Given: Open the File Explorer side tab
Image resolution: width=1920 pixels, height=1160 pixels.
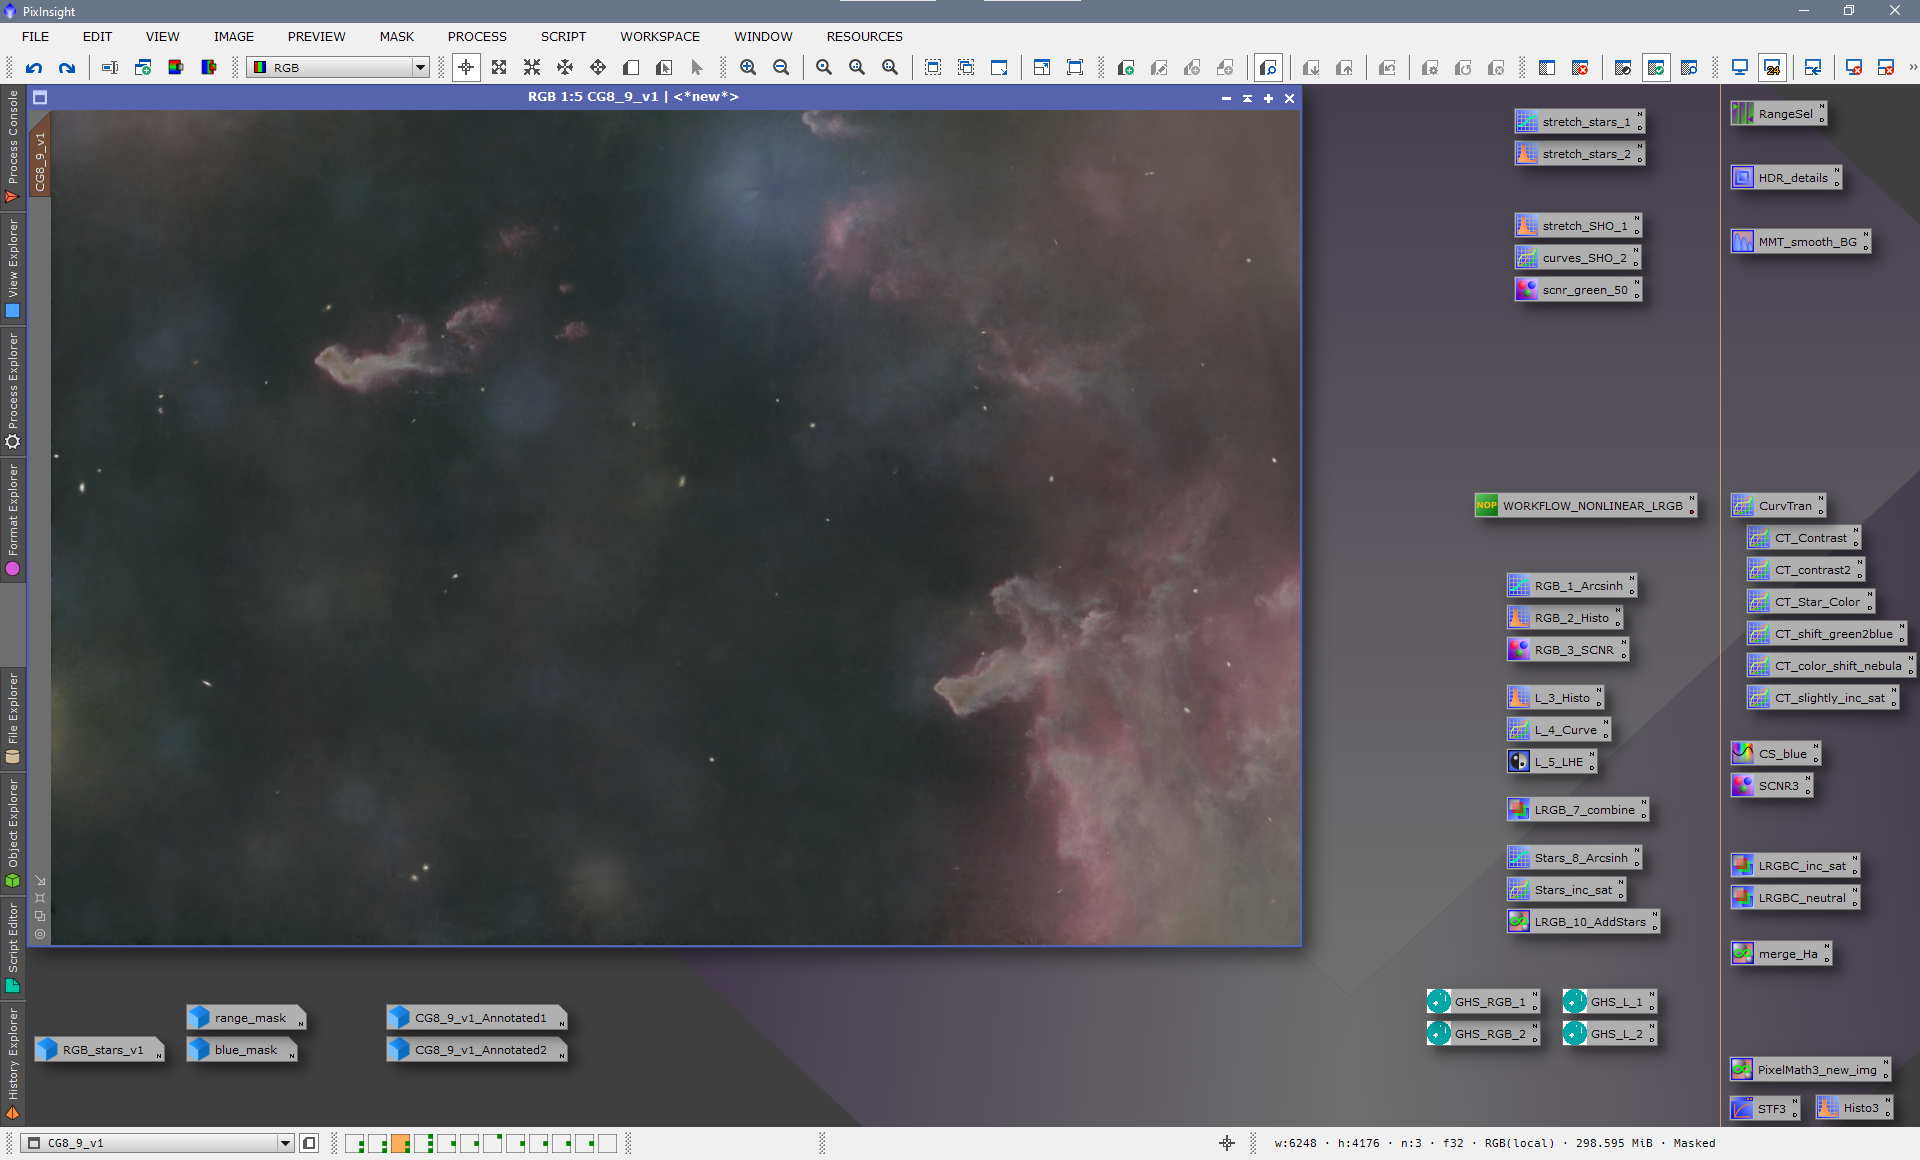Looking at the screenshot, I should 13,718.
